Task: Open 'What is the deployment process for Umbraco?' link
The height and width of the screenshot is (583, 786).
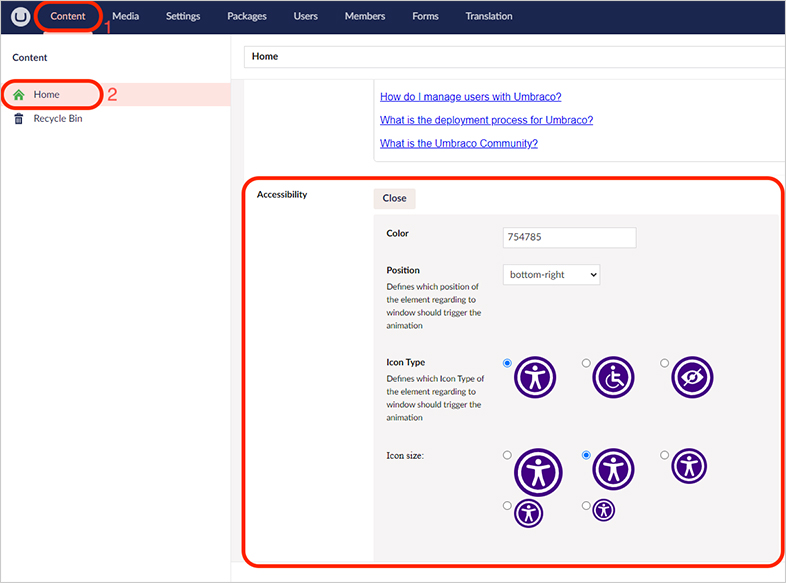Action: pyautogui.click(x=486, y=120)
